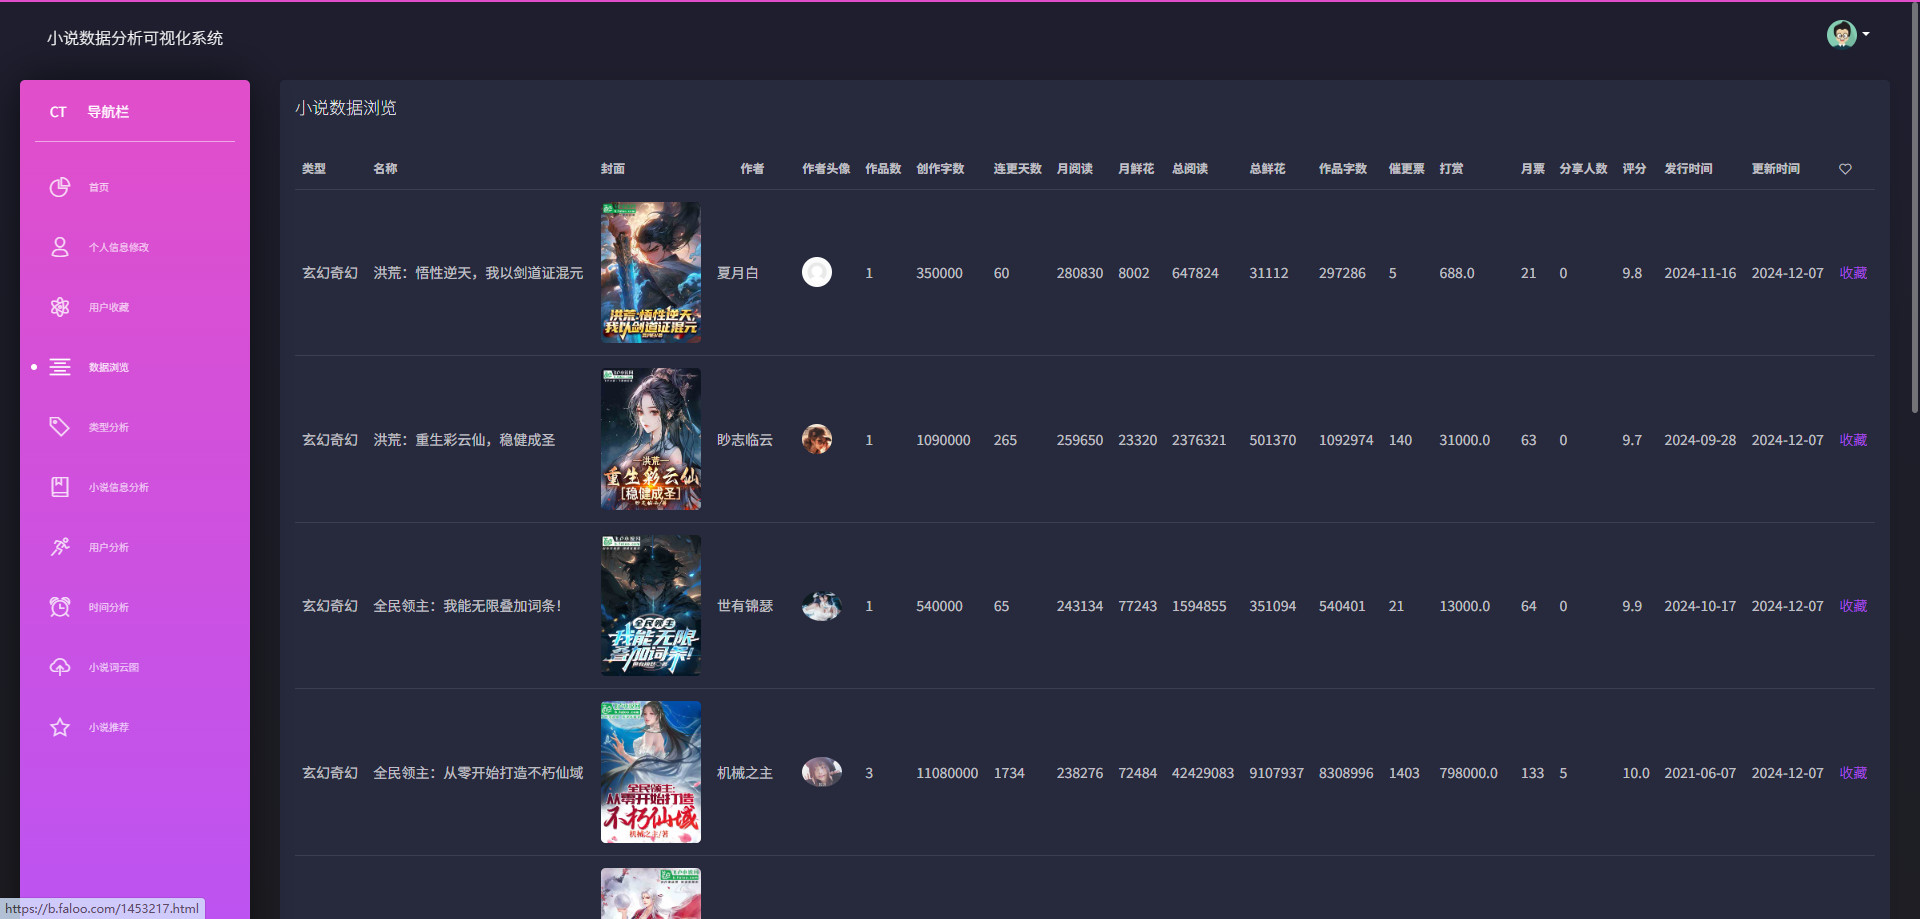Screen dimensions: 1920x919
Task: Click author avatar for 机械之主
Action: [x=822, y=772]
